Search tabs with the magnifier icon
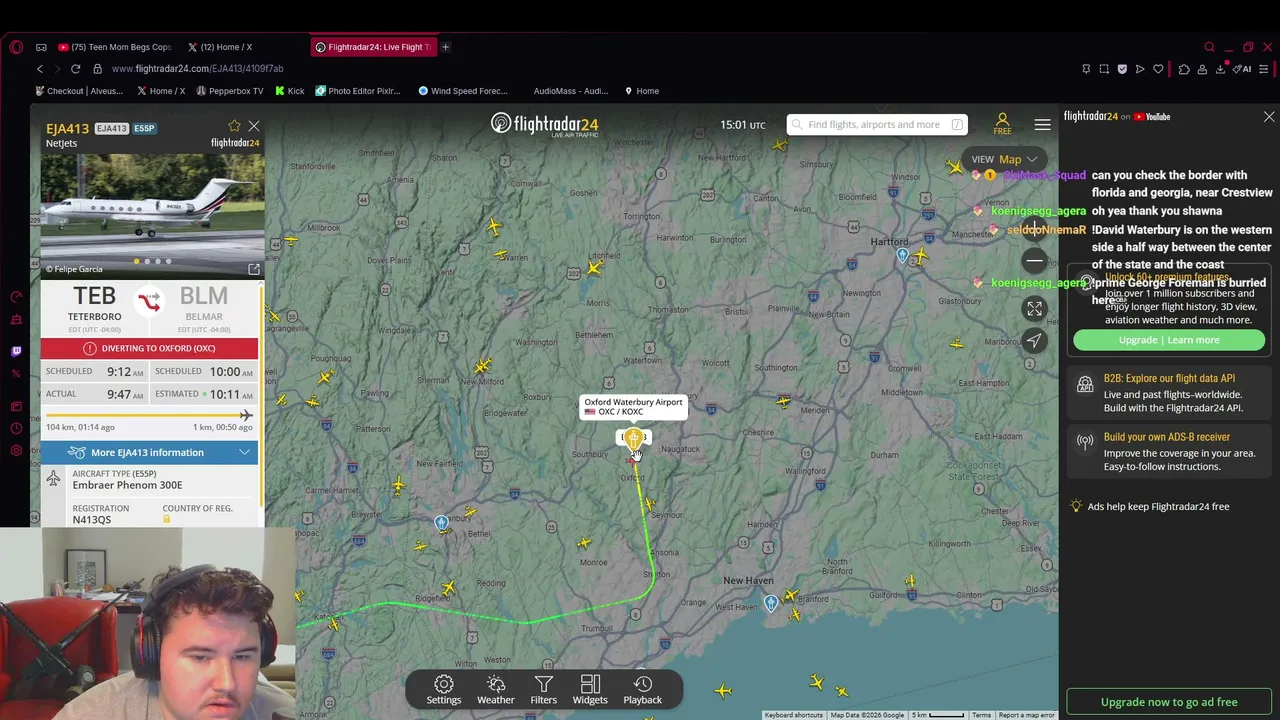The height and width of the screenshot is (720, 1280). click(x=1209, y=47)
